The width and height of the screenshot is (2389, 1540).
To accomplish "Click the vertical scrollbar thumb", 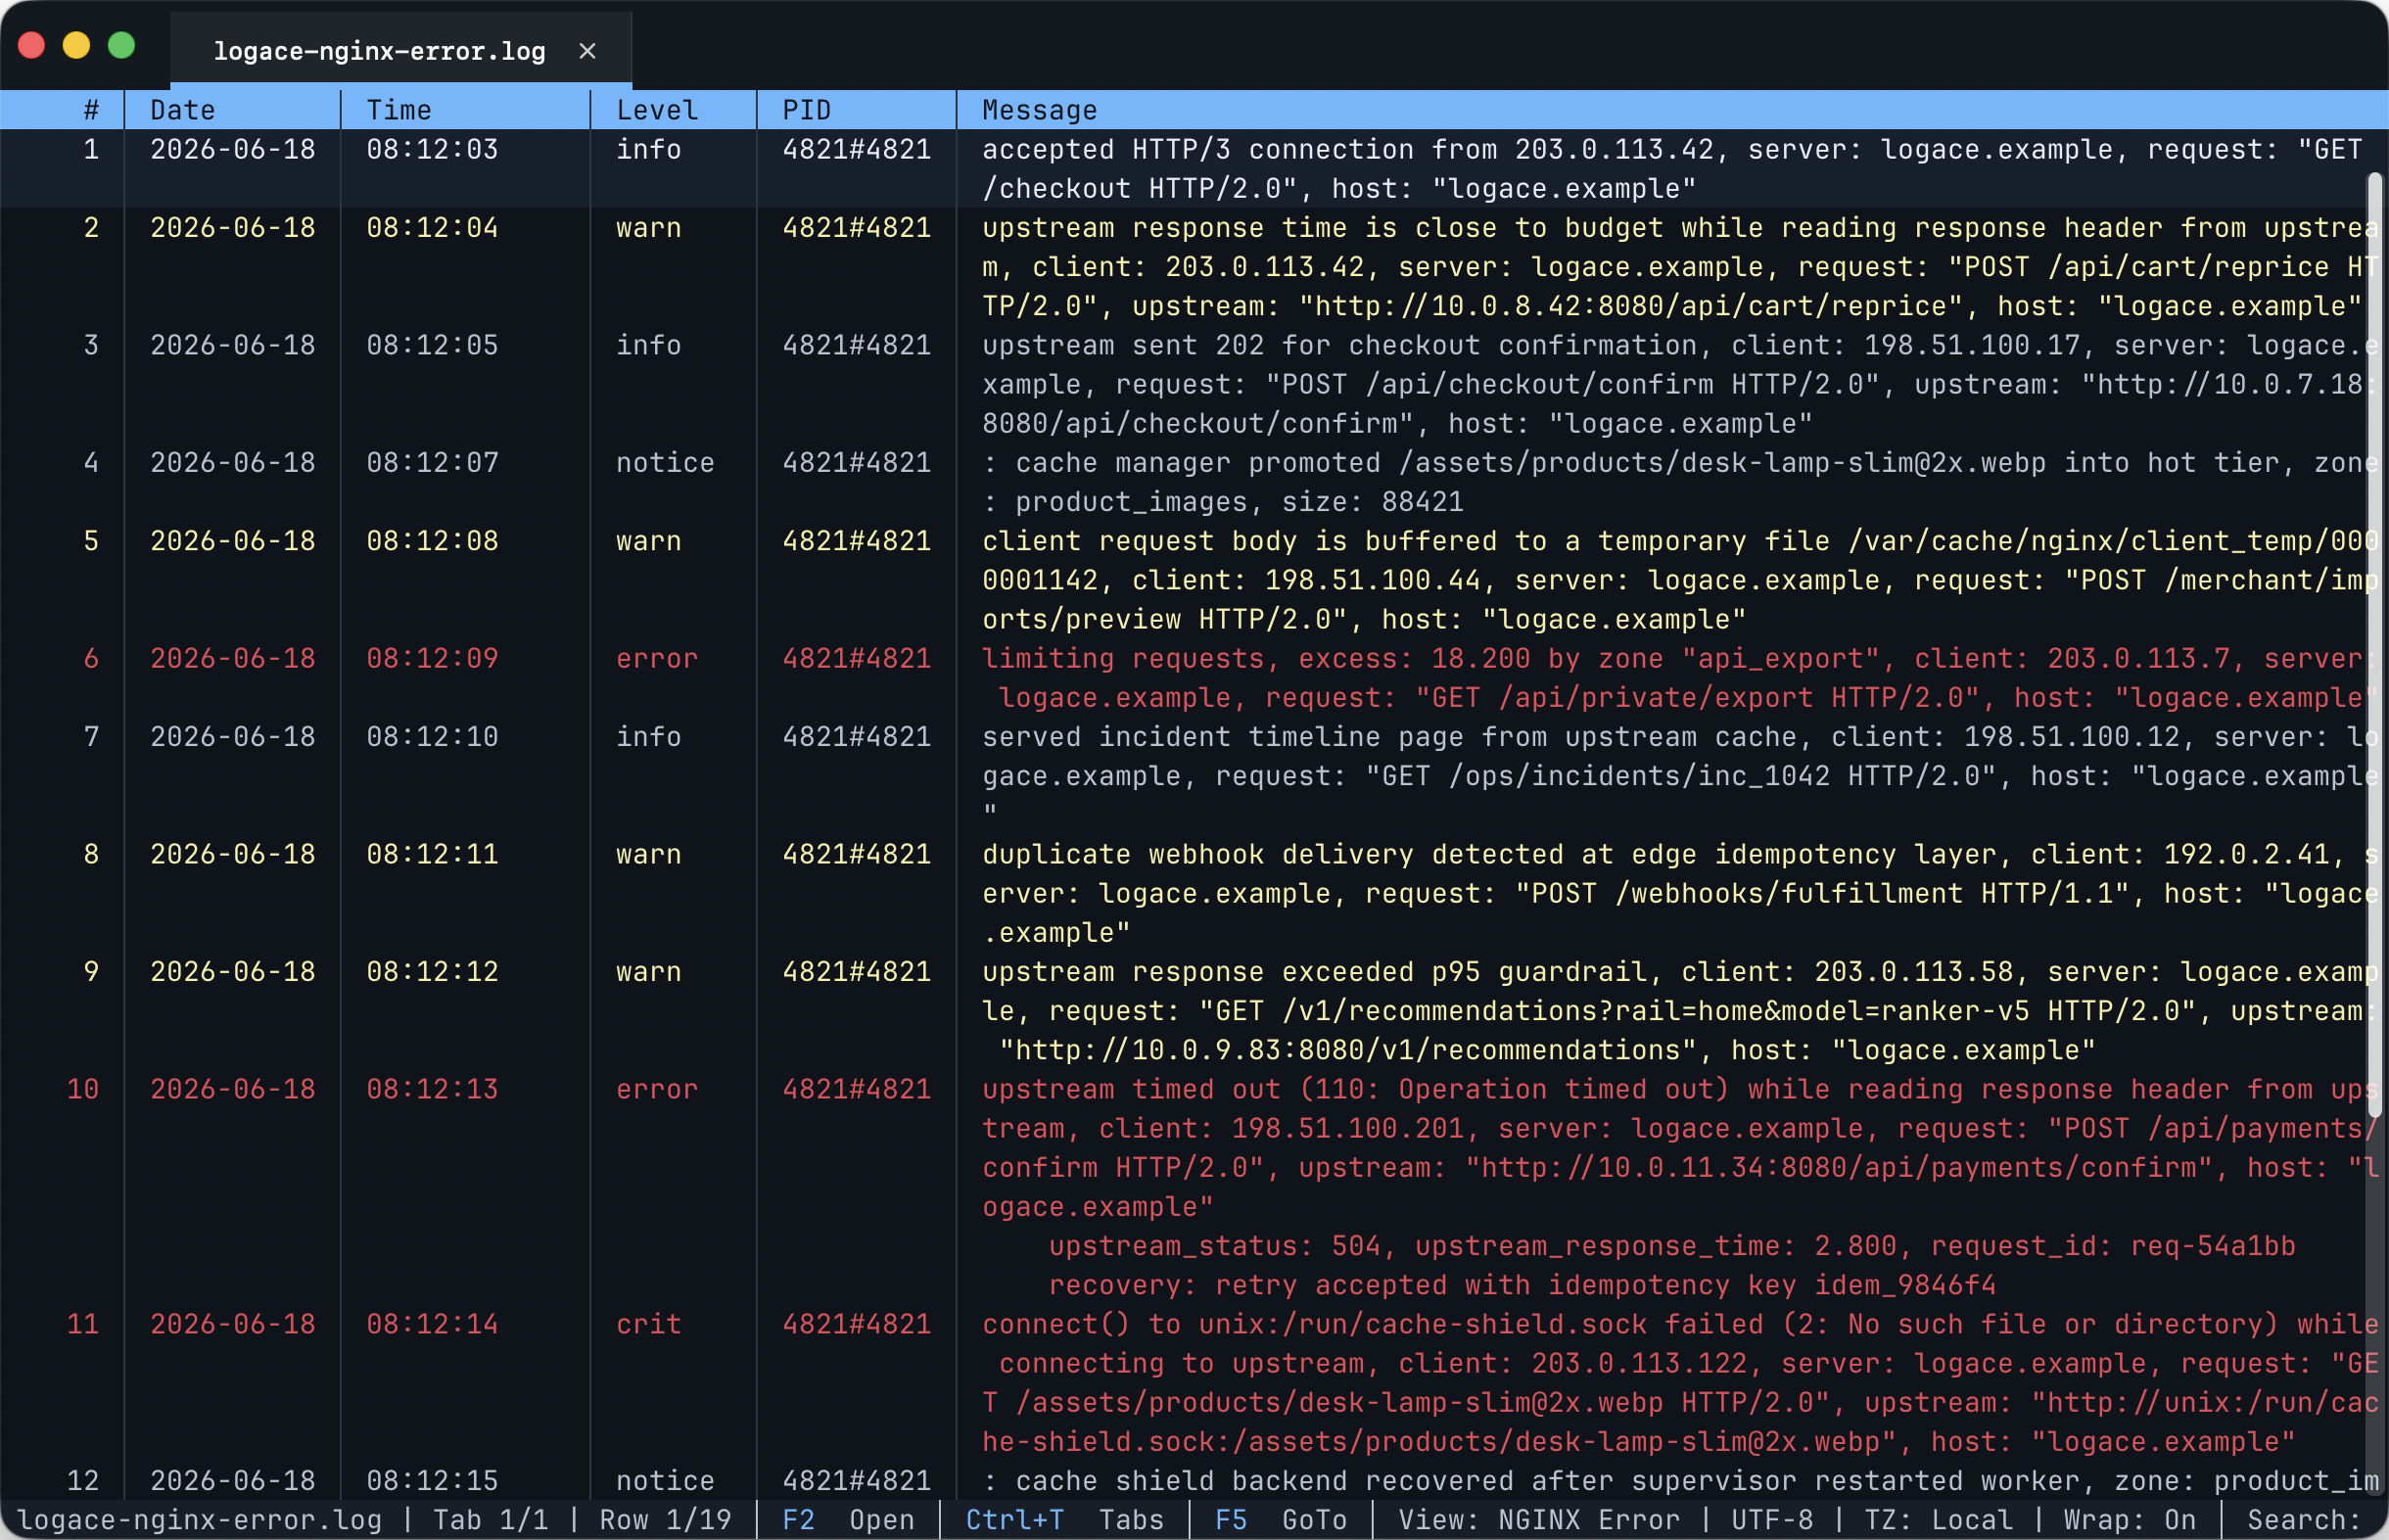I will (x=2375, y=645).
